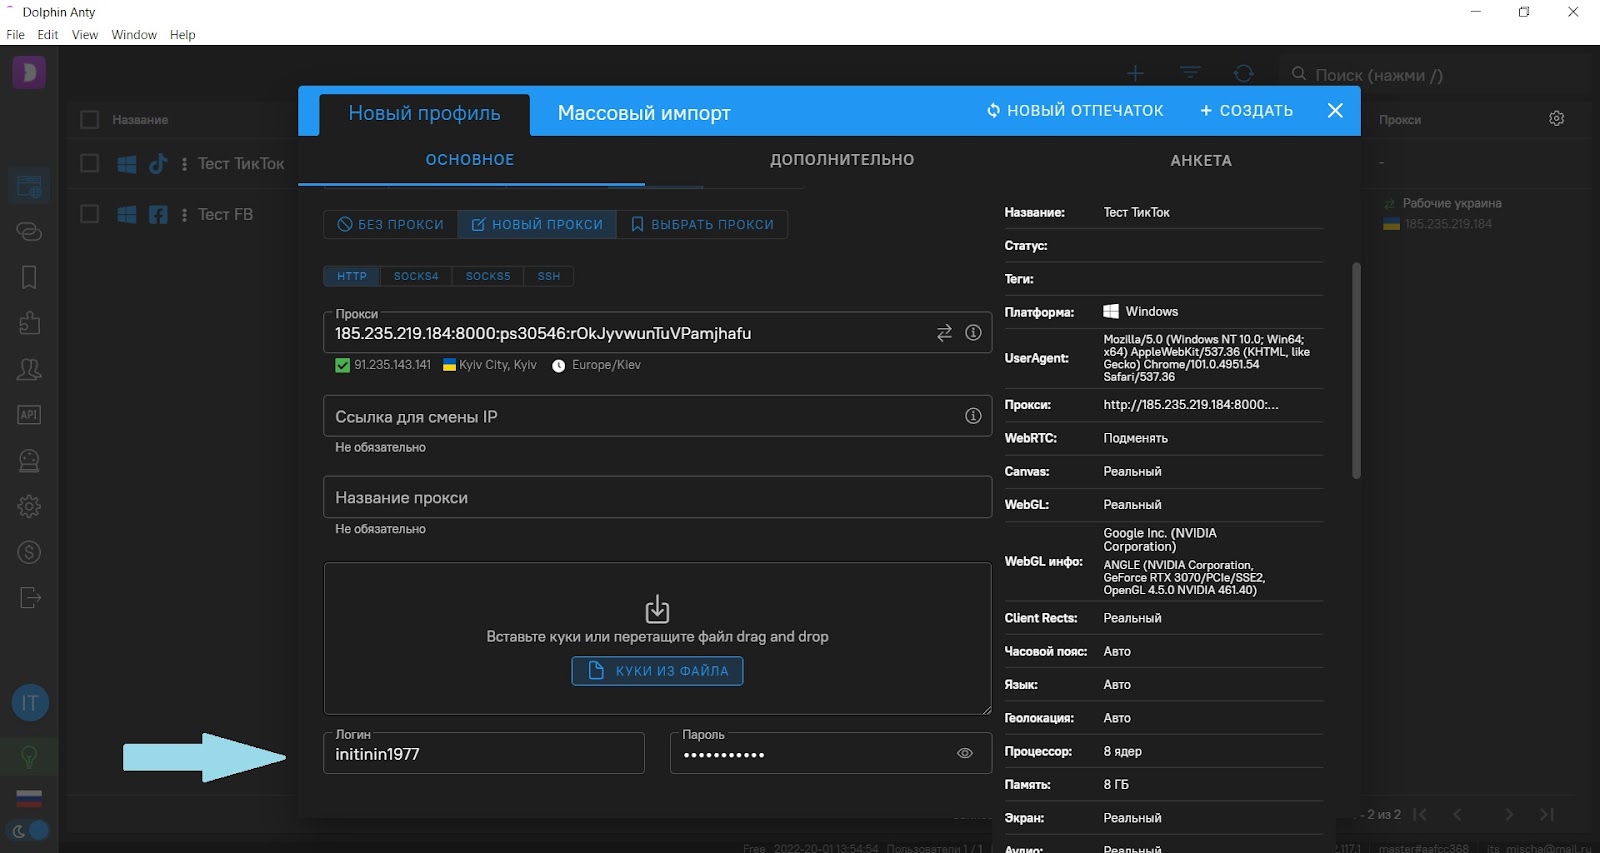
Task: Select the SSH proxy type
Action: [549, 276]
